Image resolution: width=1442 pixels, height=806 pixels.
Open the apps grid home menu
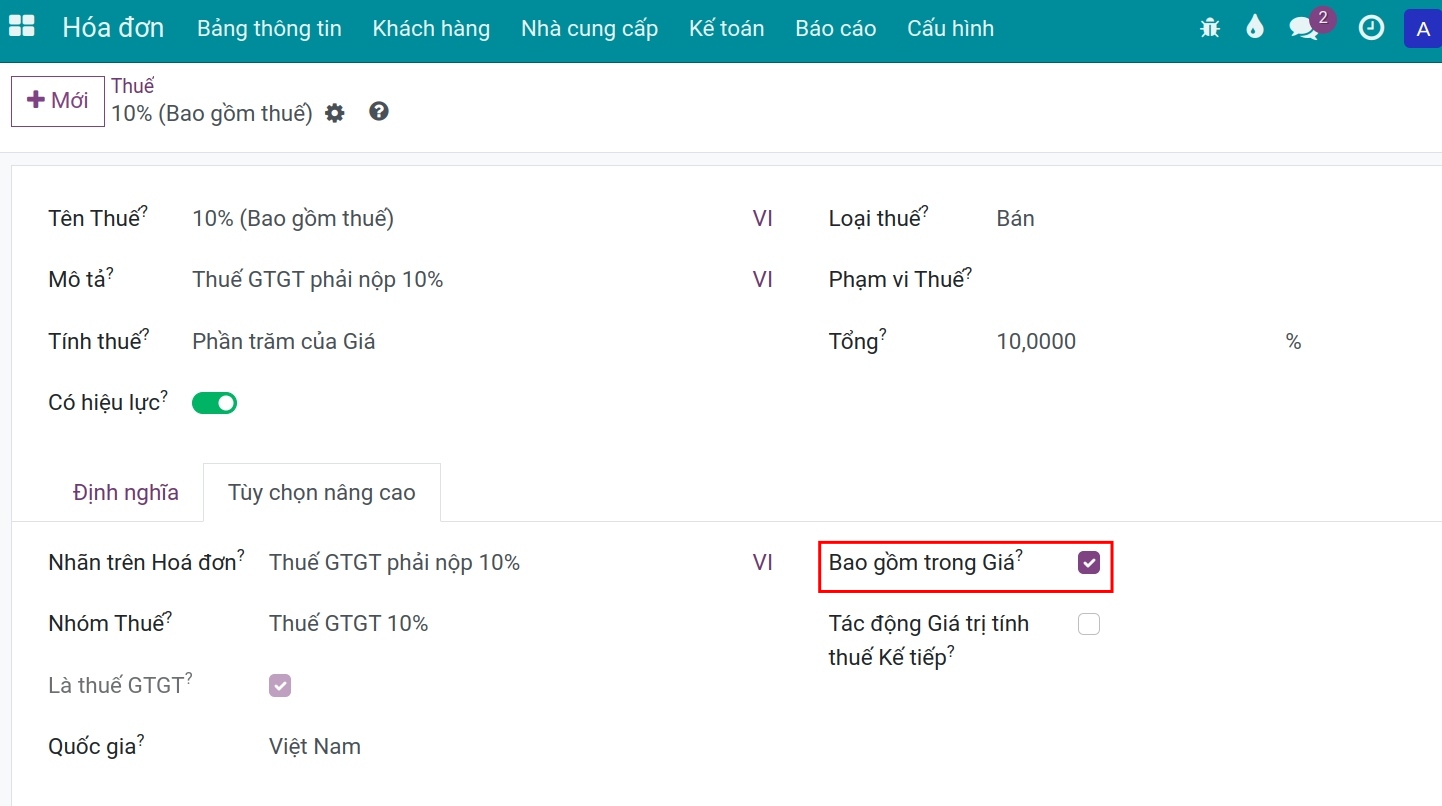(21, 27)
